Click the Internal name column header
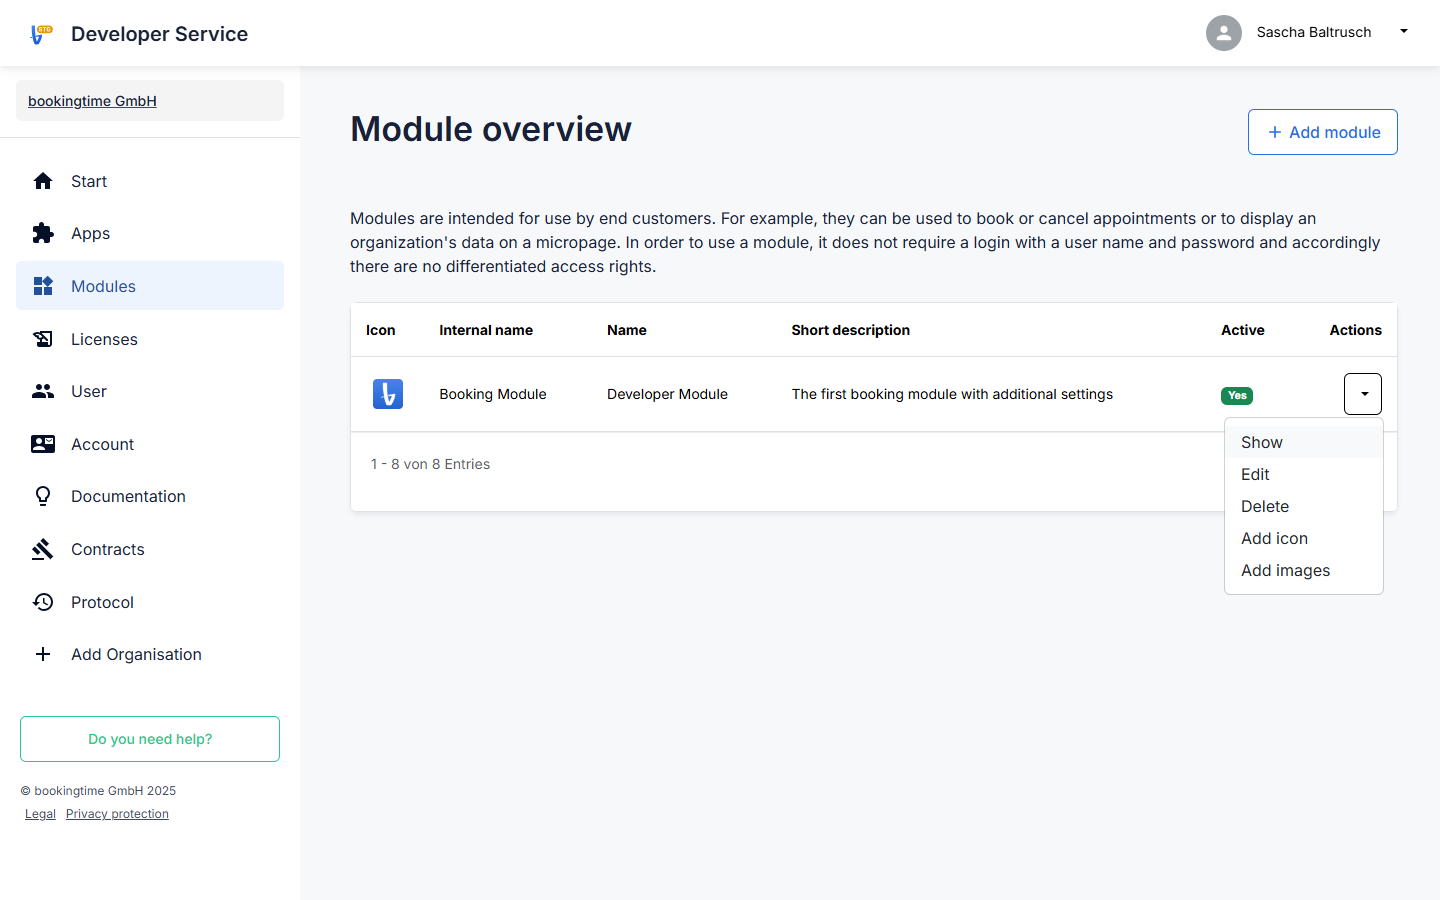The height and width of the screenshot is (900, 1440). coord(486,330)
